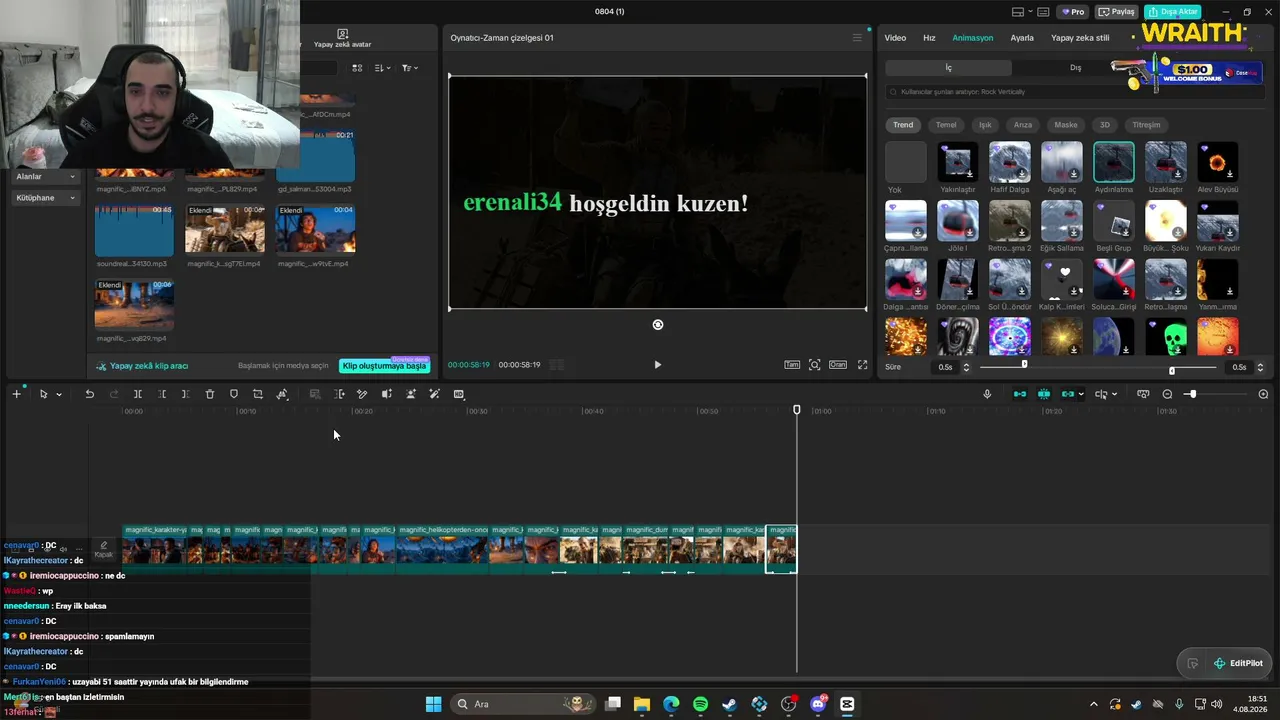Screen dimensions: 1280x720
Task: Click Klip oluşturmaya başla button
Action: tap(384, 366)
